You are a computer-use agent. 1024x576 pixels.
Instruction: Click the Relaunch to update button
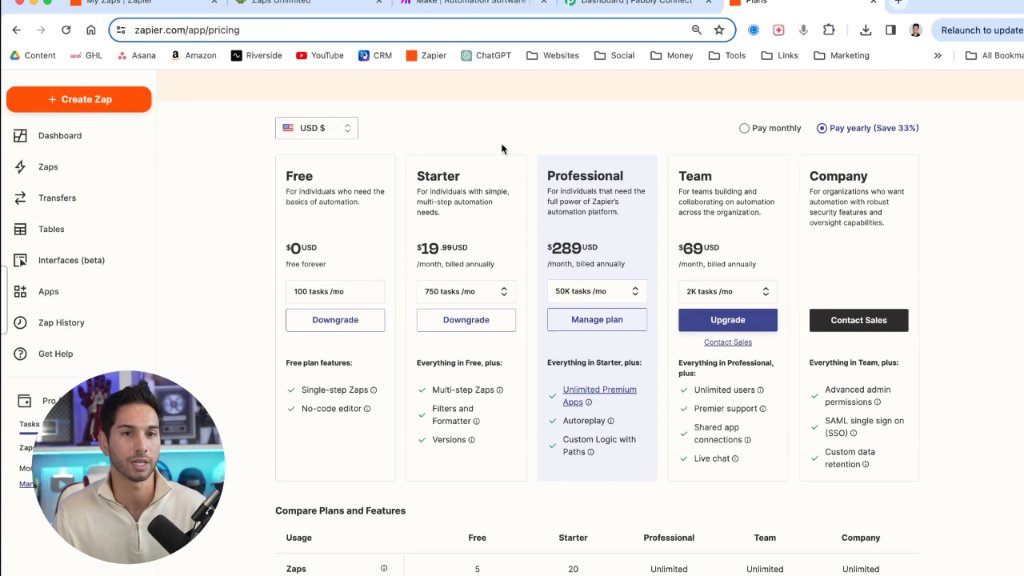coord(978,30)
